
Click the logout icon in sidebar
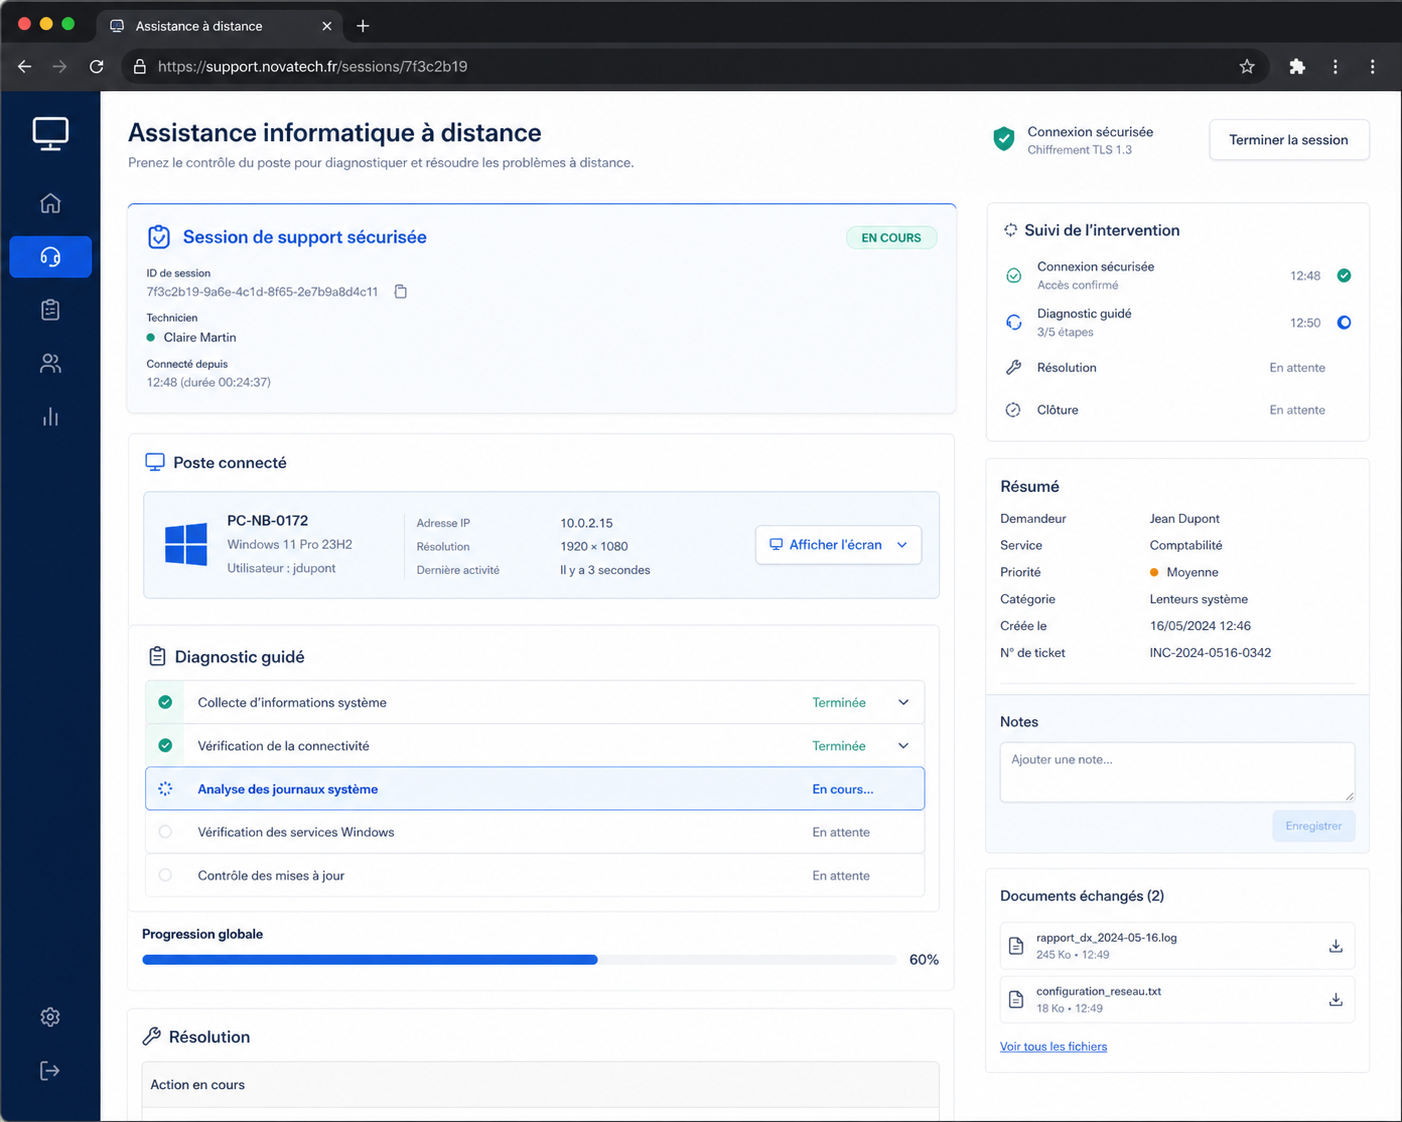coord(50,1071)
